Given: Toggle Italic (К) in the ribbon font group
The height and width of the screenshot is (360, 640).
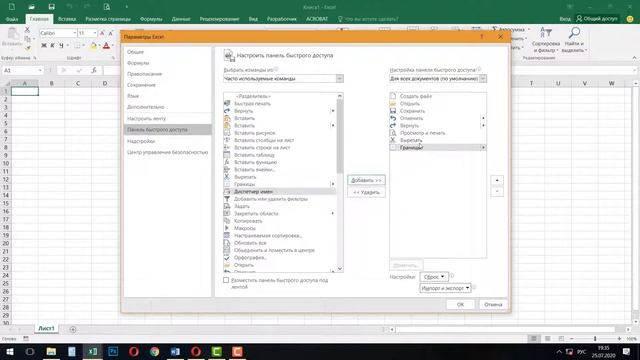Looking at the screenshot, I should coord(53,45).
